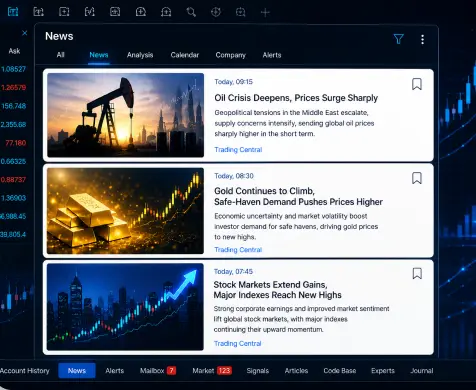Open headline Oil Crisis Deepens, Prices Surge Sharply
Viewport: 476px width, 390px height.
point(296,98)
